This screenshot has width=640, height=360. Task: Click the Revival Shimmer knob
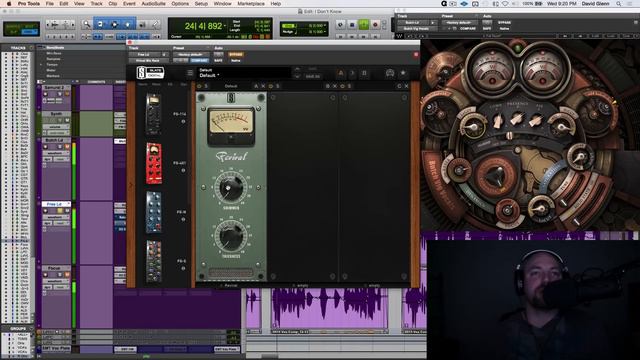click(x=230, y=188)
